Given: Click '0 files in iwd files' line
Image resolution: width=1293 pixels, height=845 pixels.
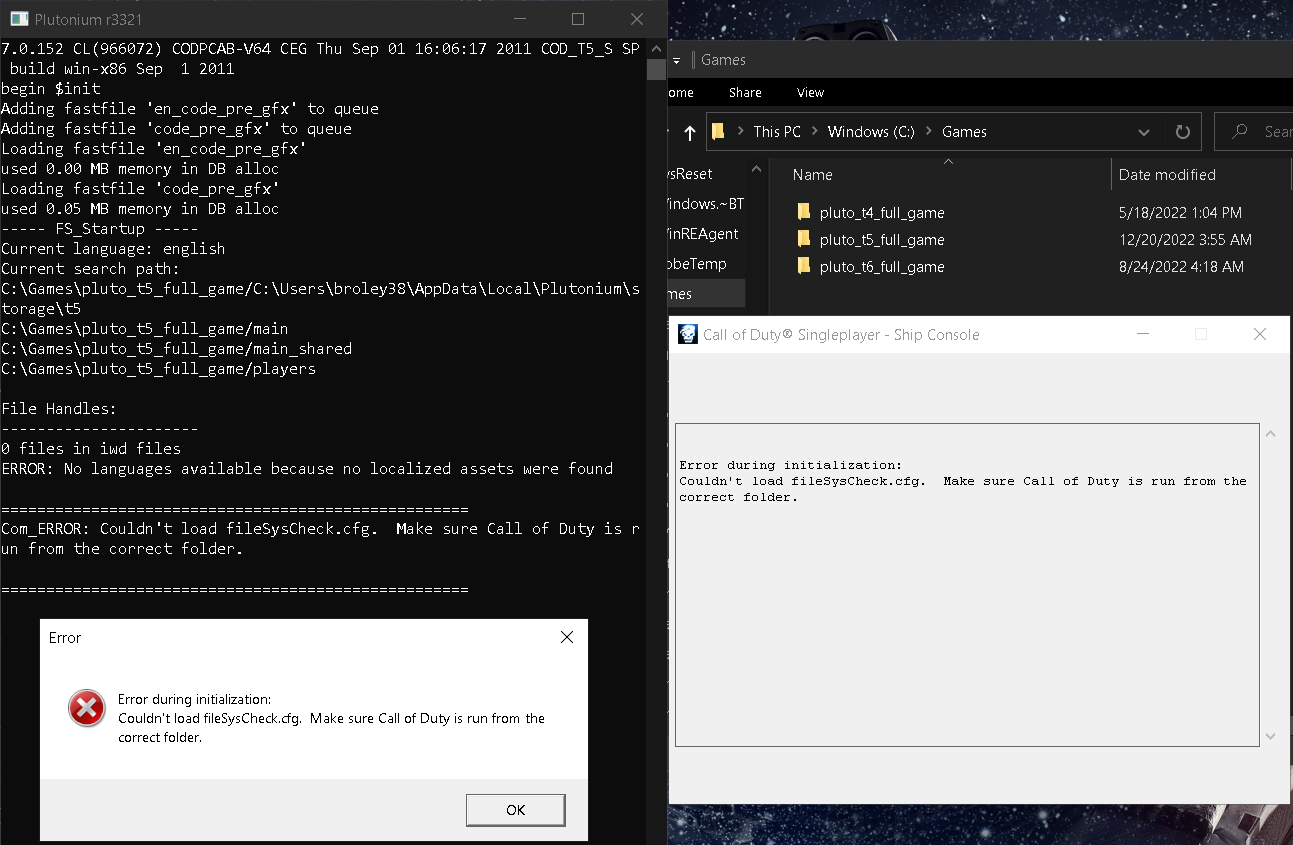Looking at the screenshot, I should pyautogui.click(x=91, y=448).
